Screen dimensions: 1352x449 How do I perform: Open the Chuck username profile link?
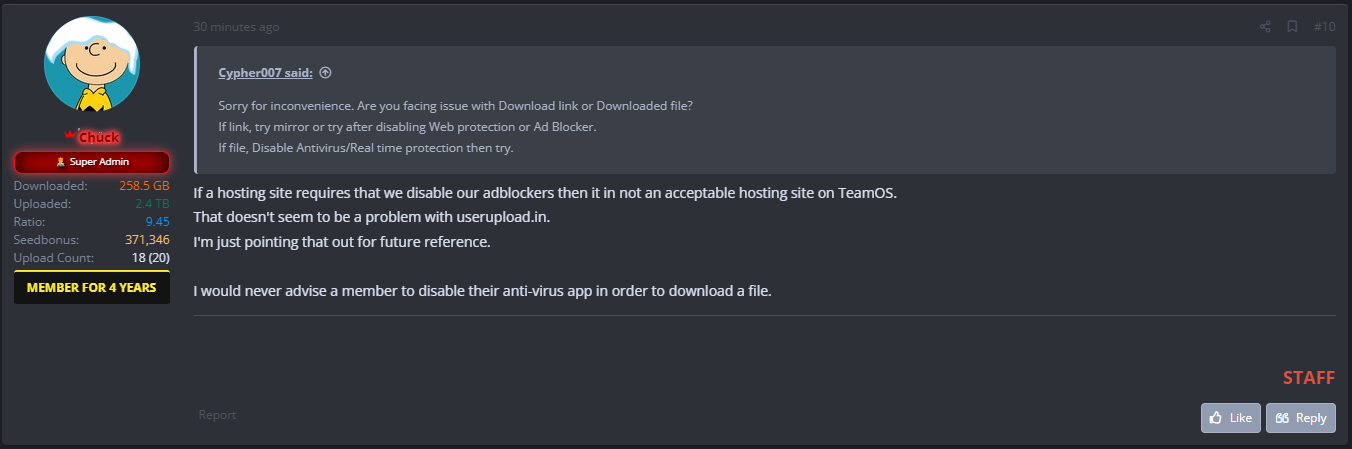[99, 137]
